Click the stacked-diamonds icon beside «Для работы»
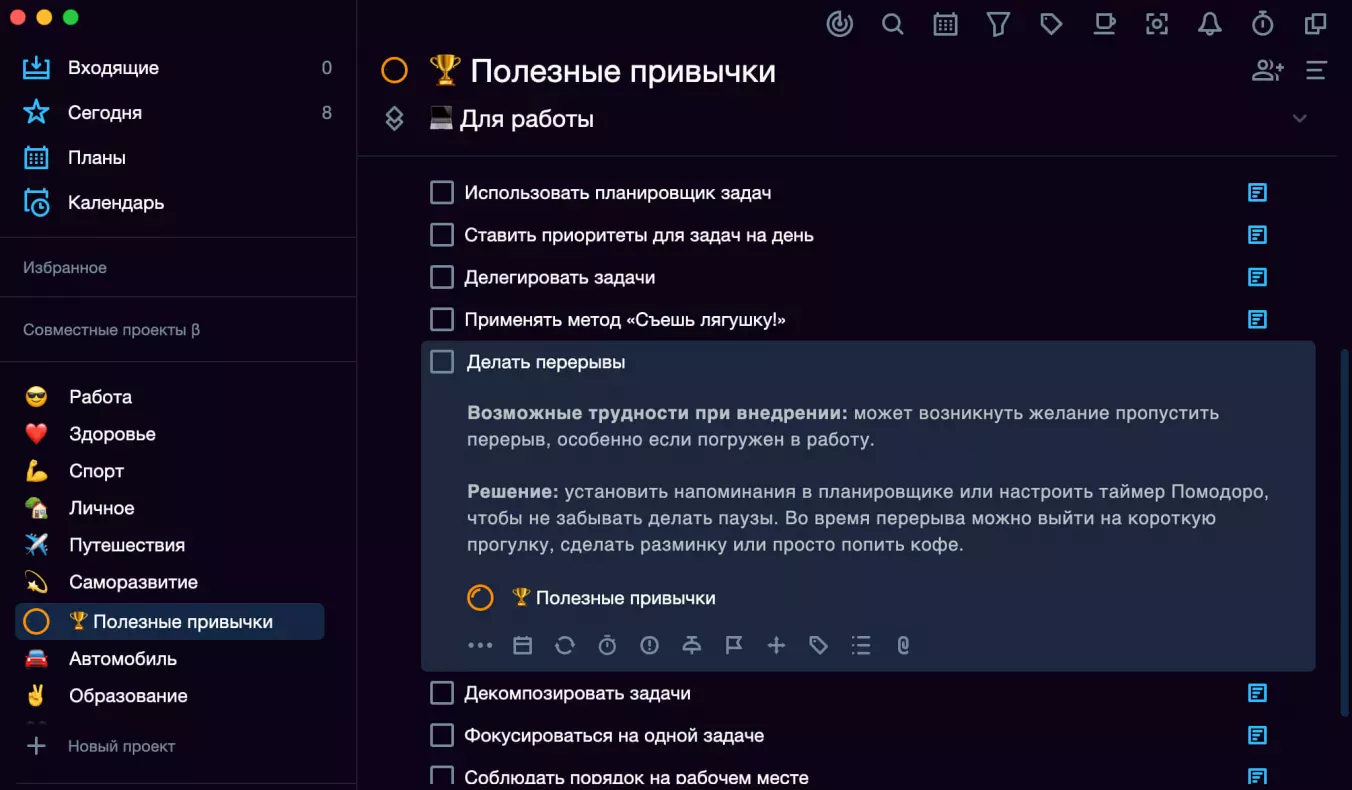The image size is (1352, 790). click(394, 119)
